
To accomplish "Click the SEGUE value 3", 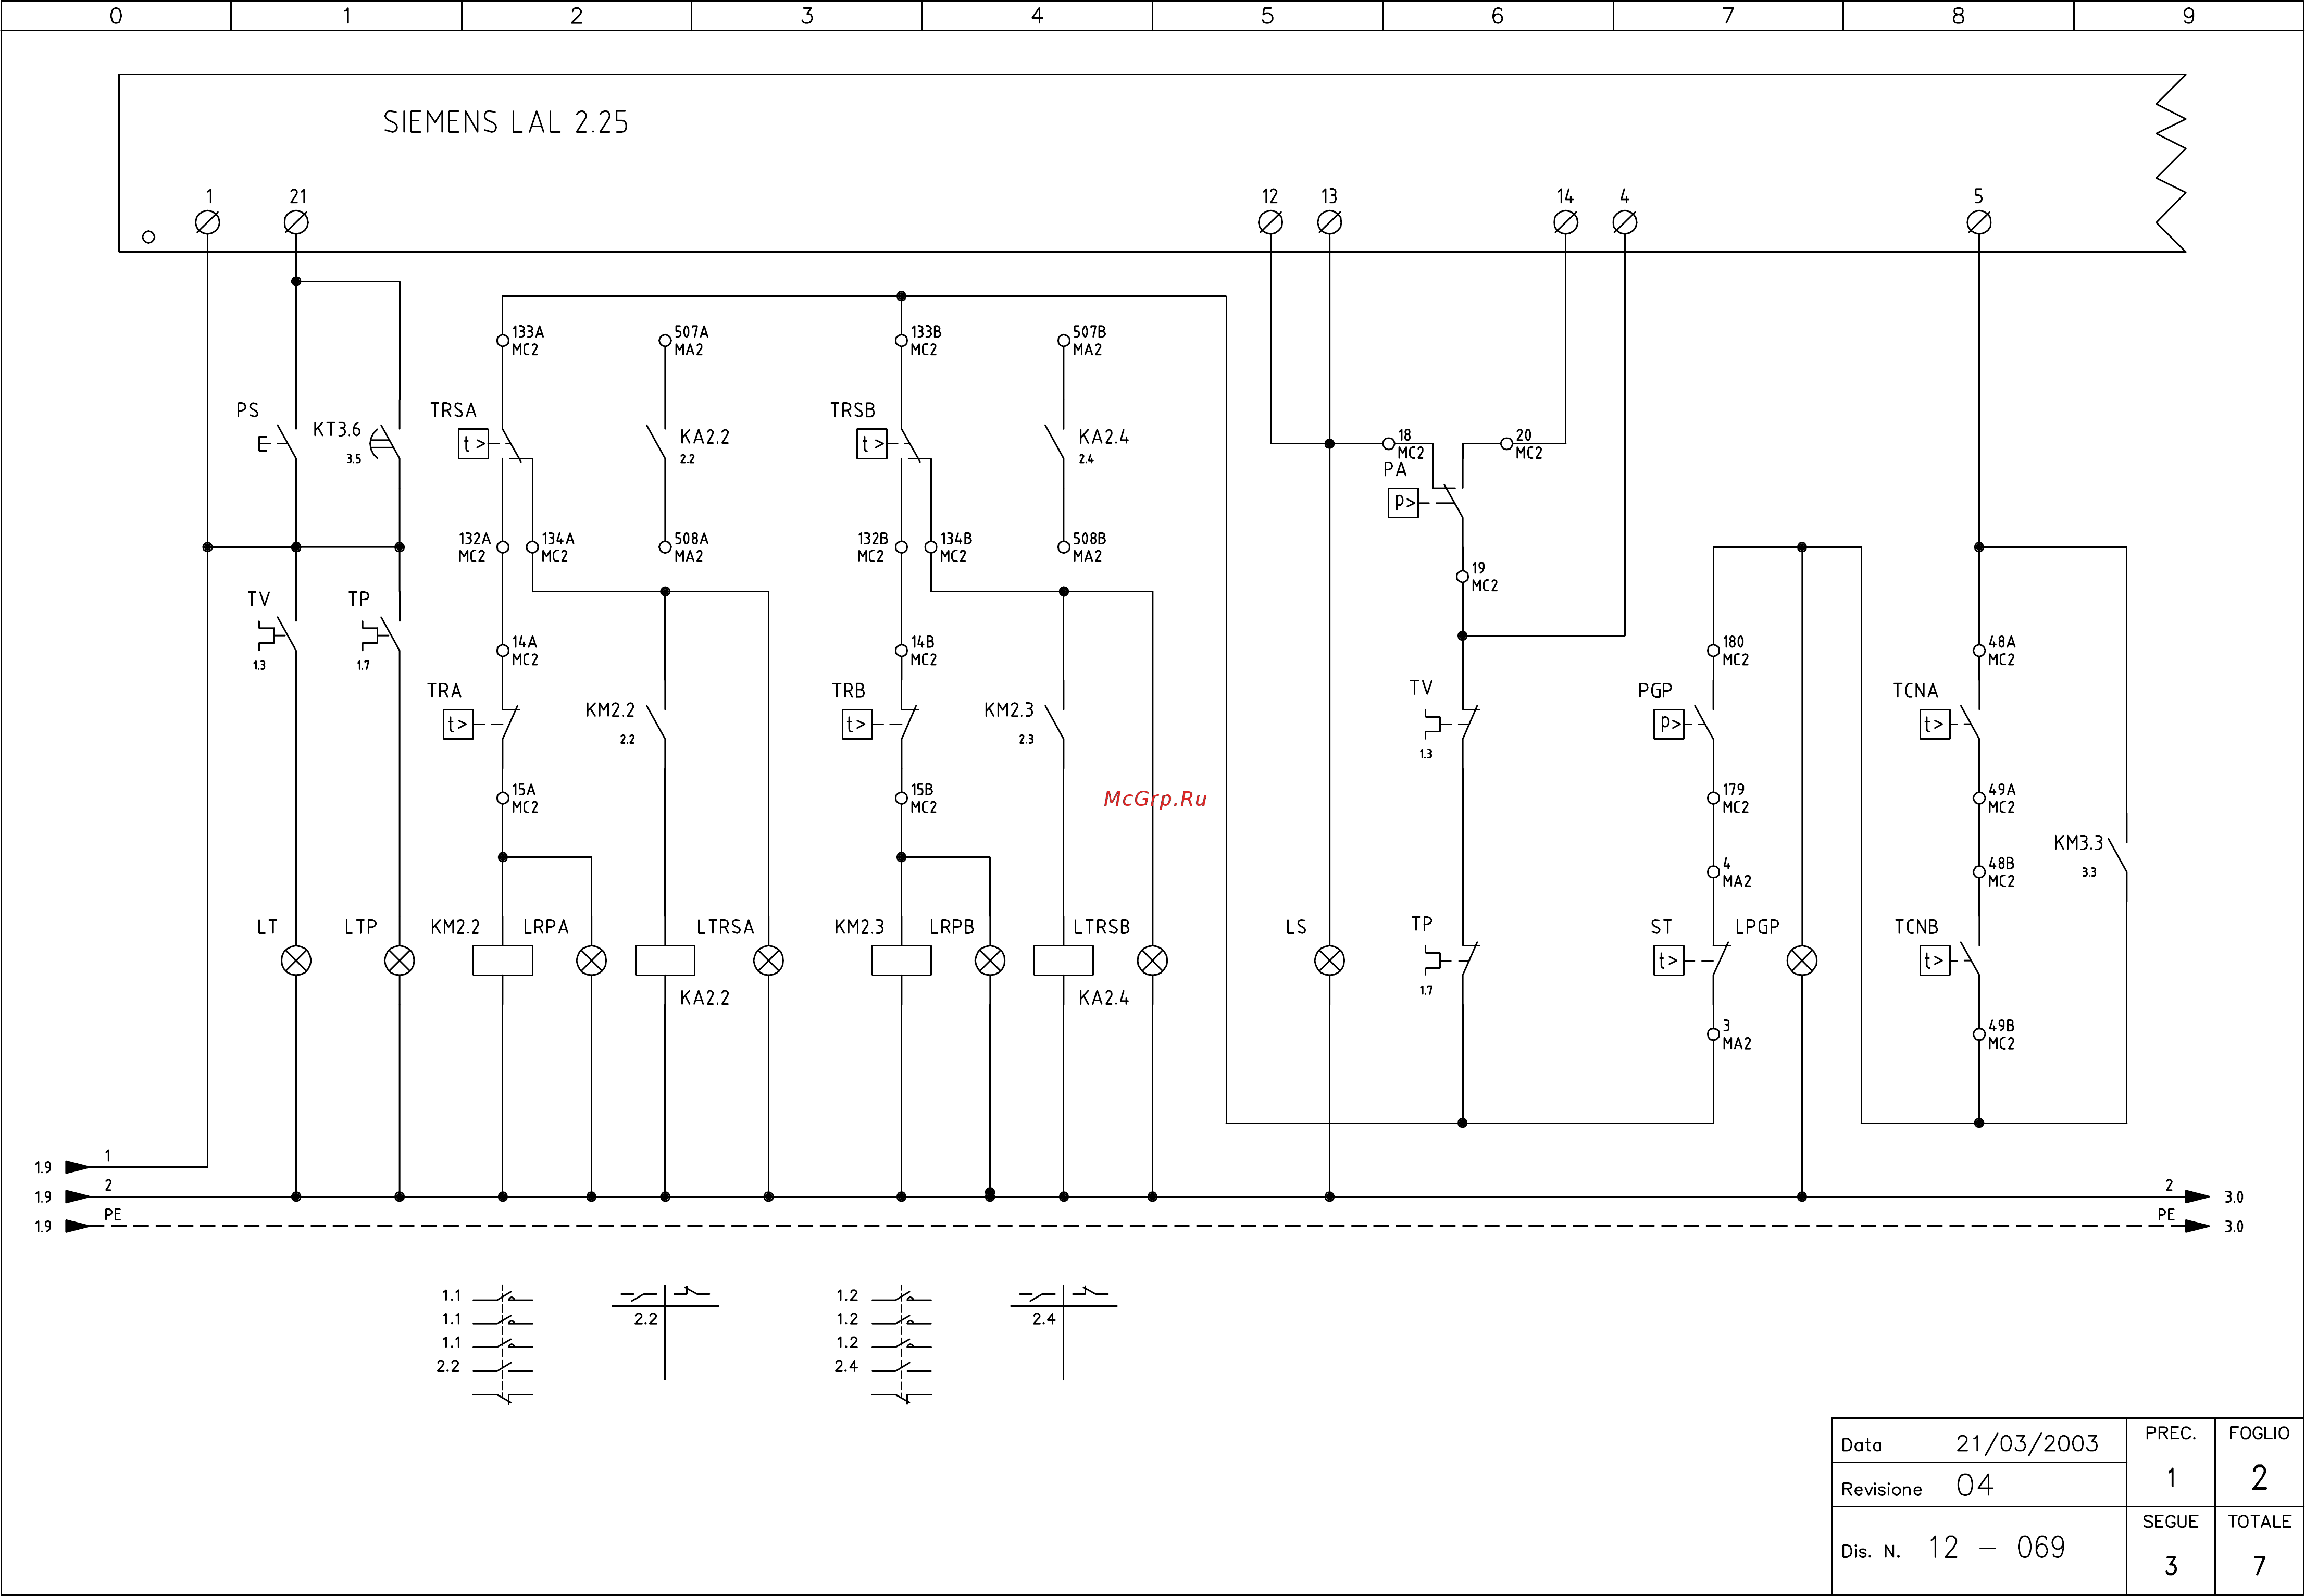I will click(x=2171, y=1565).
